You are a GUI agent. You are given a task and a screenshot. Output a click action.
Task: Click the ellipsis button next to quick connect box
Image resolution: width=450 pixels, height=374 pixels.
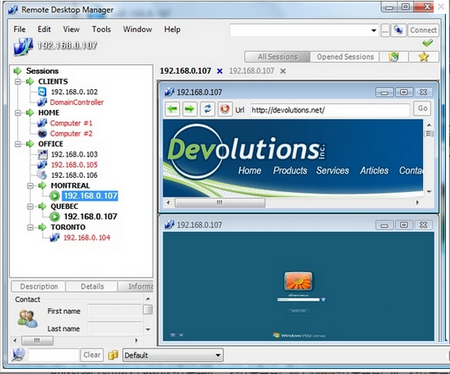[385, 30]
